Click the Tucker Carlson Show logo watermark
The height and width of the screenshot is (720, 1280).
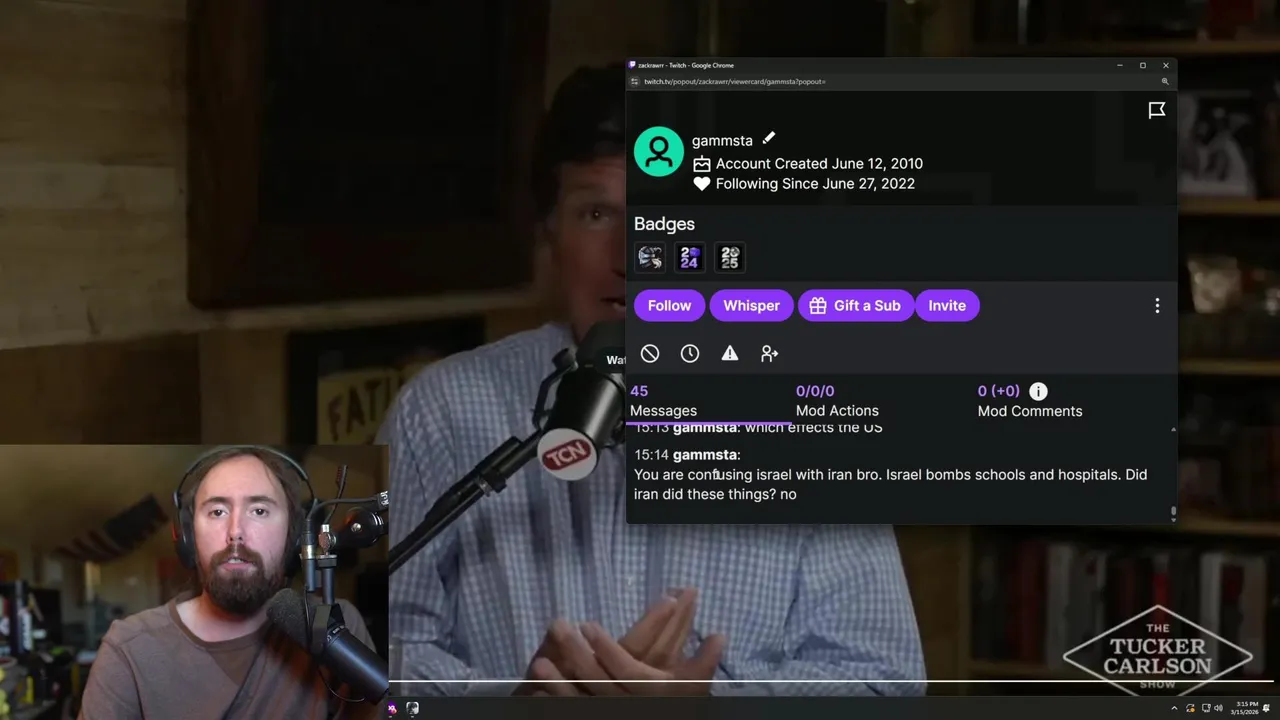pos(1157,657)
